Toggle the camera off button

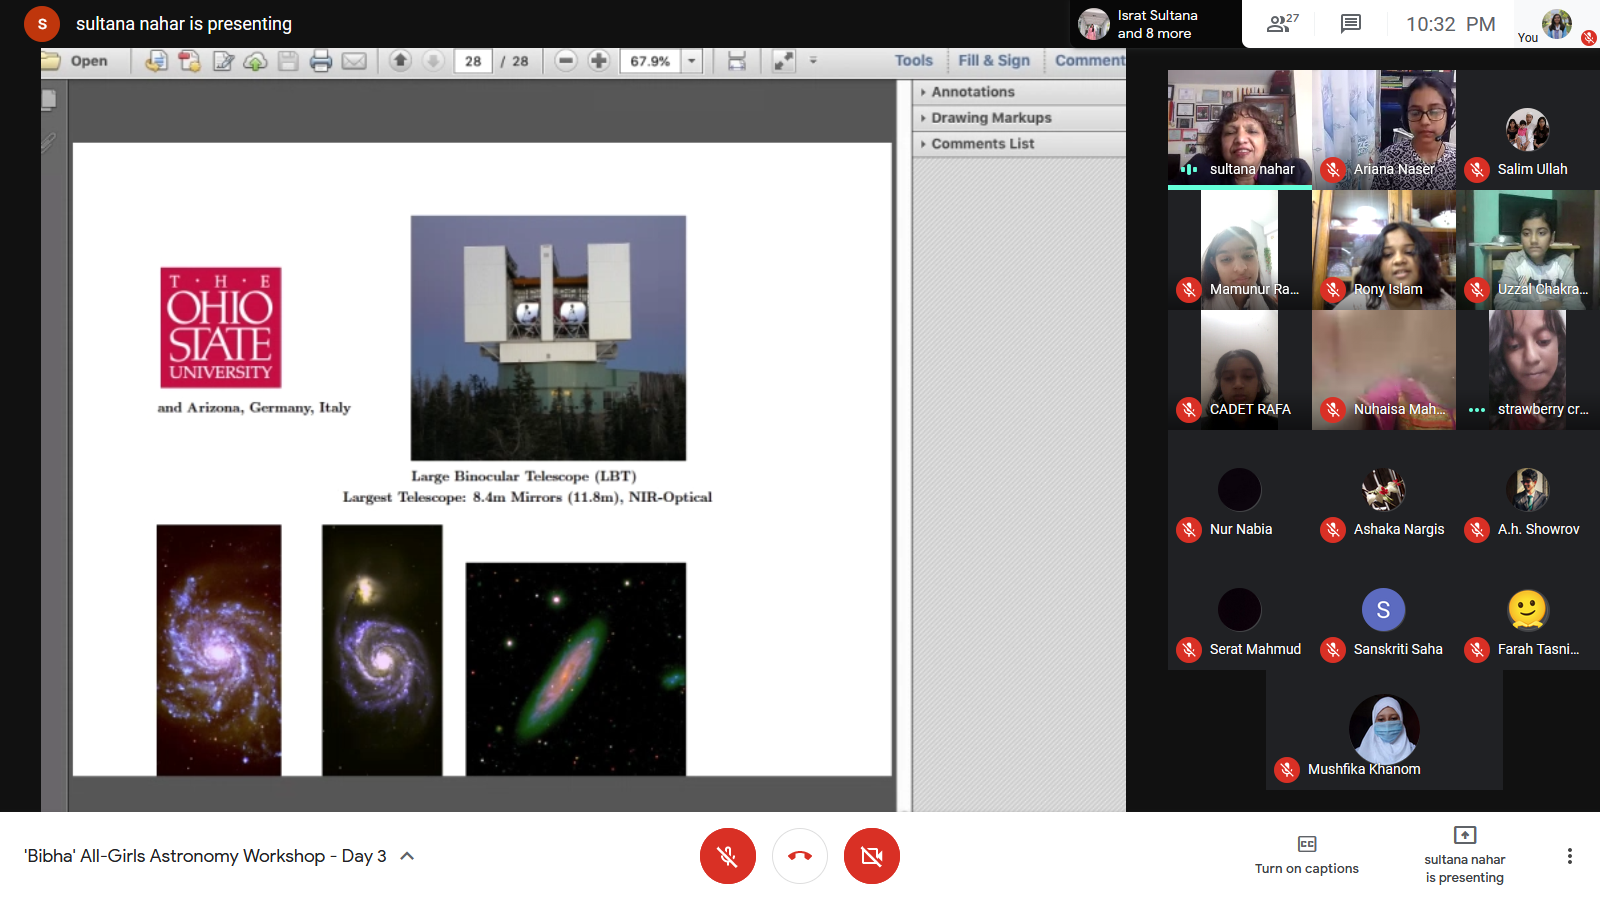click(x=871, y=856)
